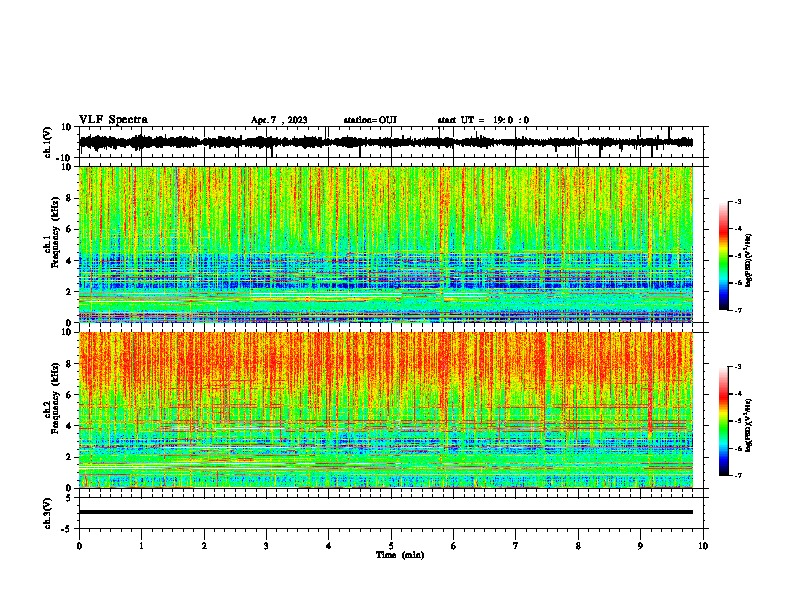Click the "VLF Spectra" plot title
The height and width of the screenshot is (612, 792).
coord(113,120)
